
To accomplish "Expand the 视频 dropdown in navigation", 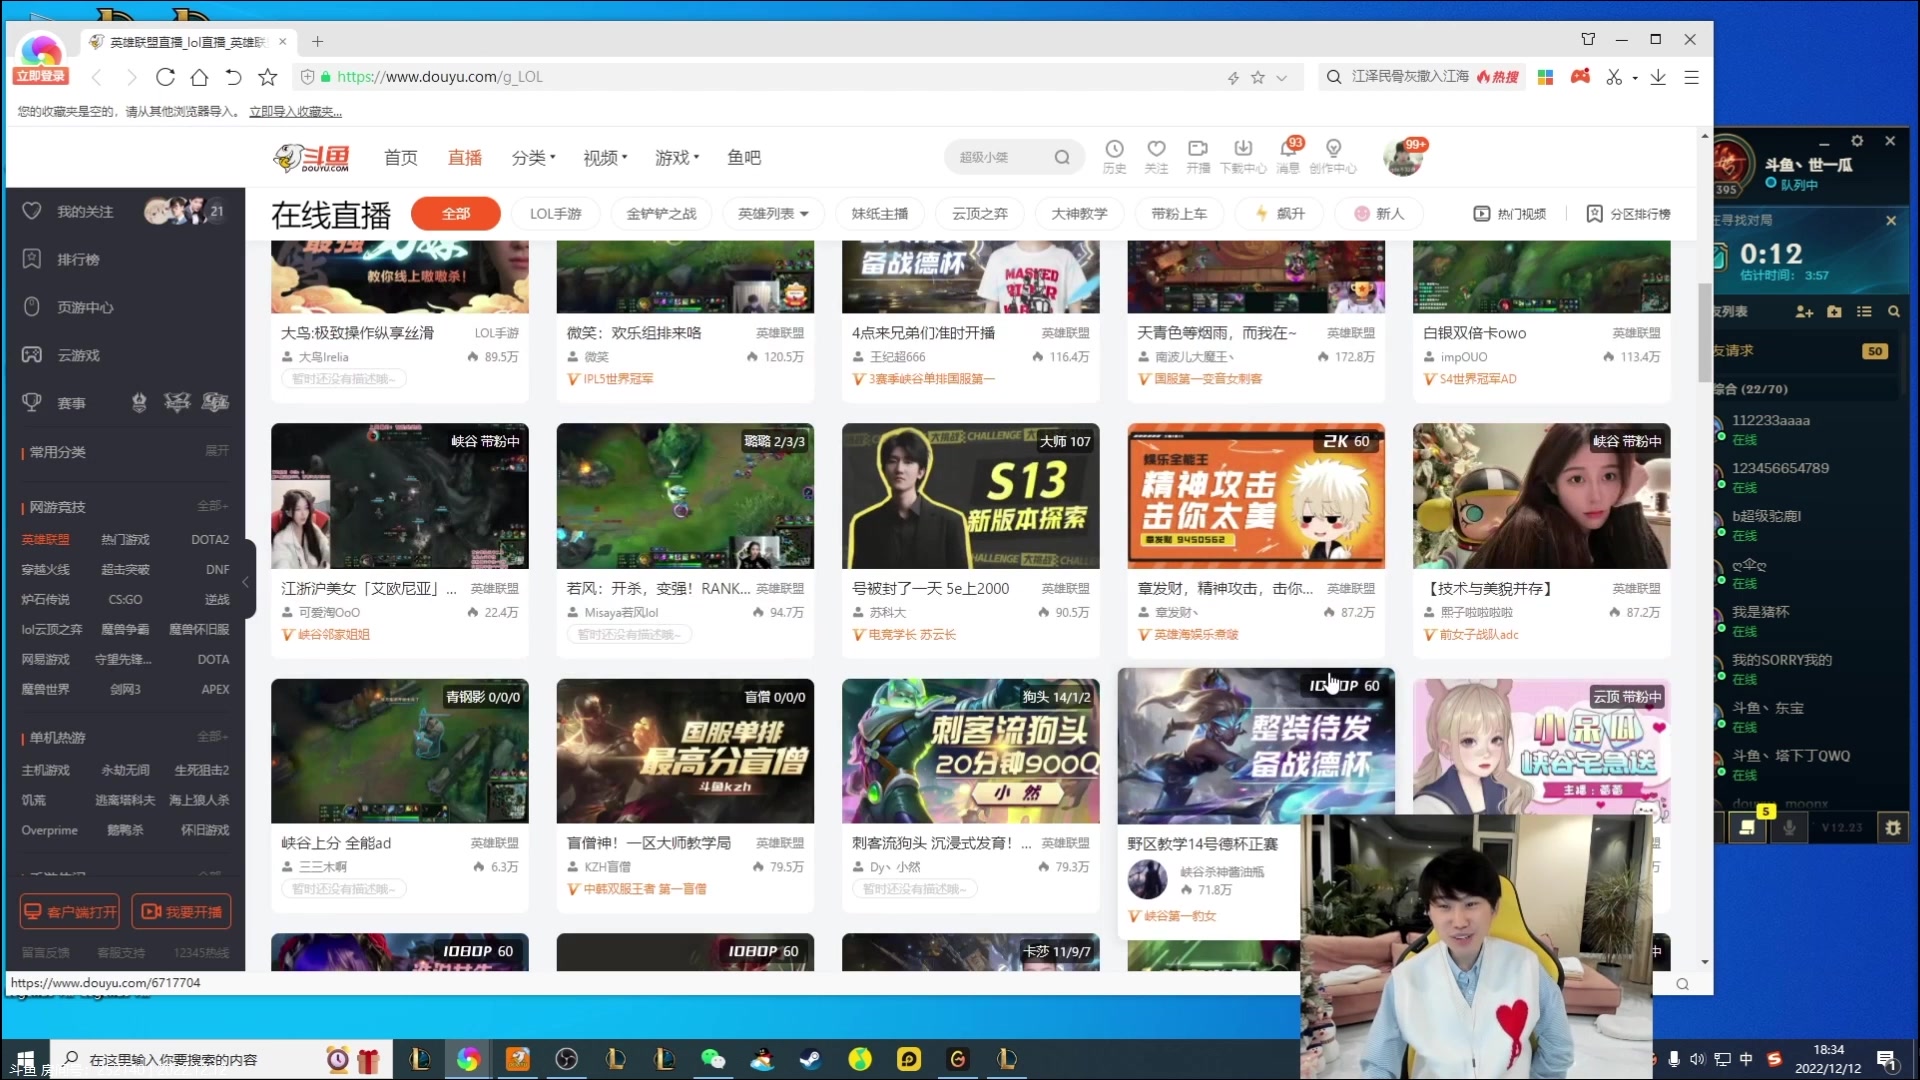I will click(x=605, y=157).
